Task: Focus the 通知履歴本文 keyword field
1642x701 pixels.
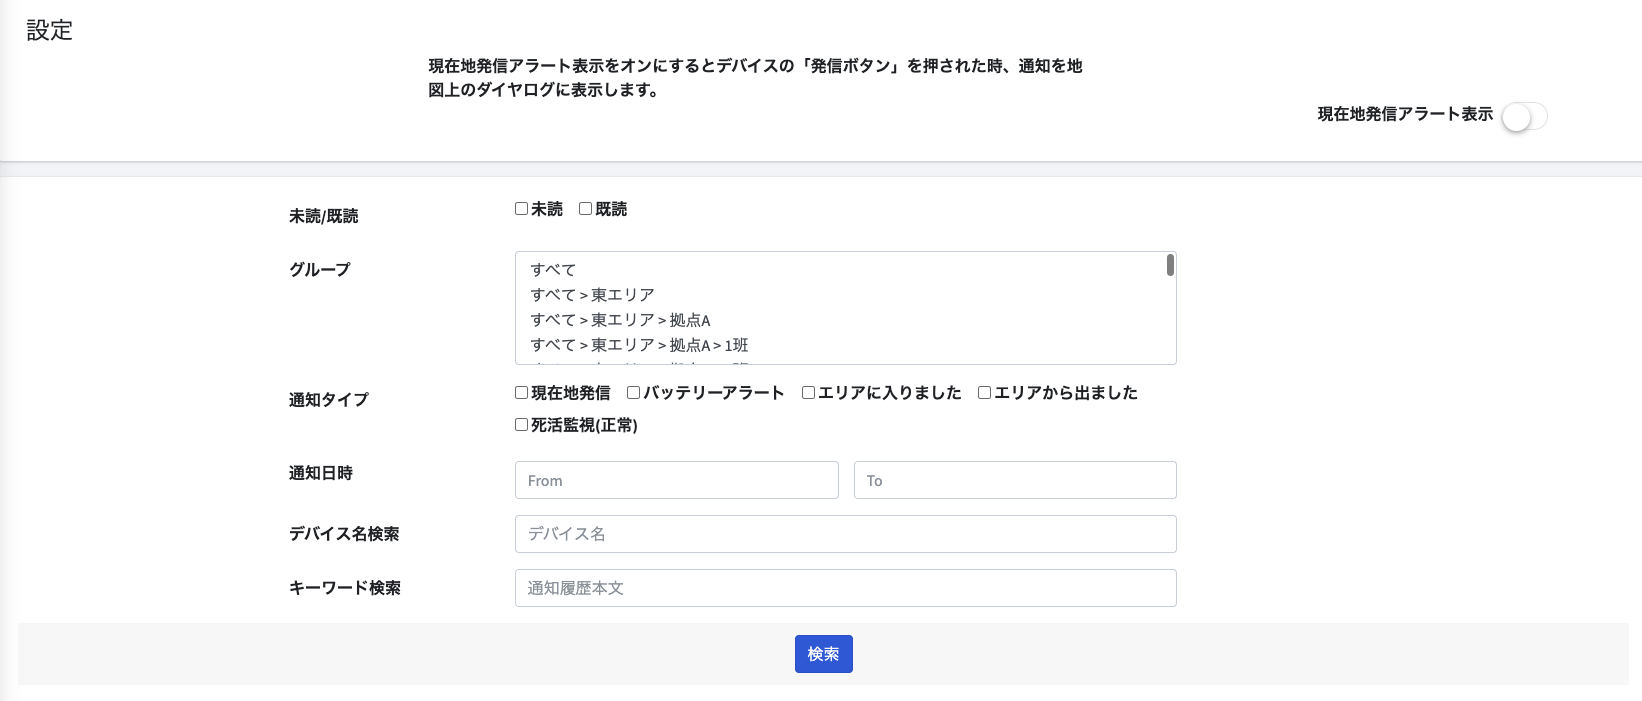Action: tap(845, 588)
